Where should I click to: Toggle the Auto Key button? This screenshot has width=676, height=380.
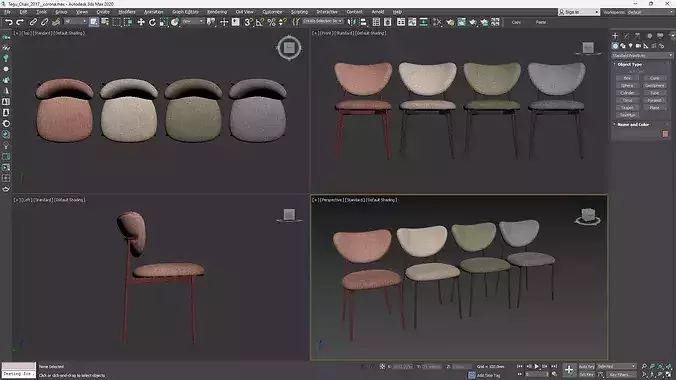[587, 366]
